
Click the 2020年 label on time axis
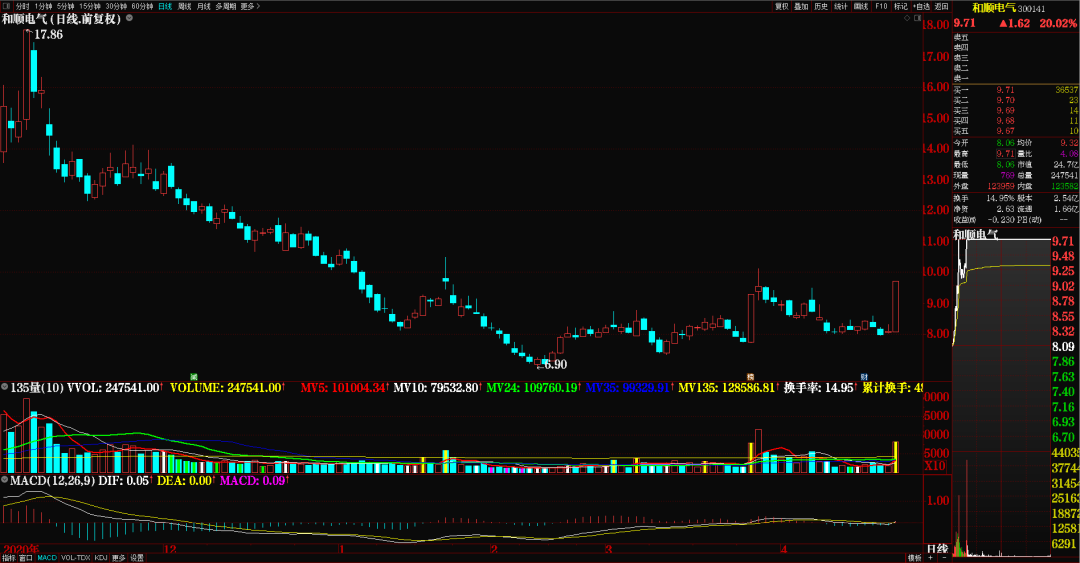pyautogui.click(x=20, y=549)
